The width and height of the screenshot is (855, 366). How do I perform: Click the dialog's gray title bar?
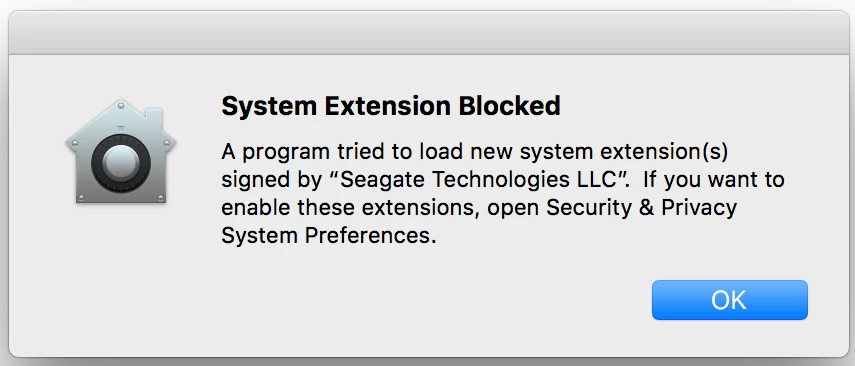coord(428,33)
